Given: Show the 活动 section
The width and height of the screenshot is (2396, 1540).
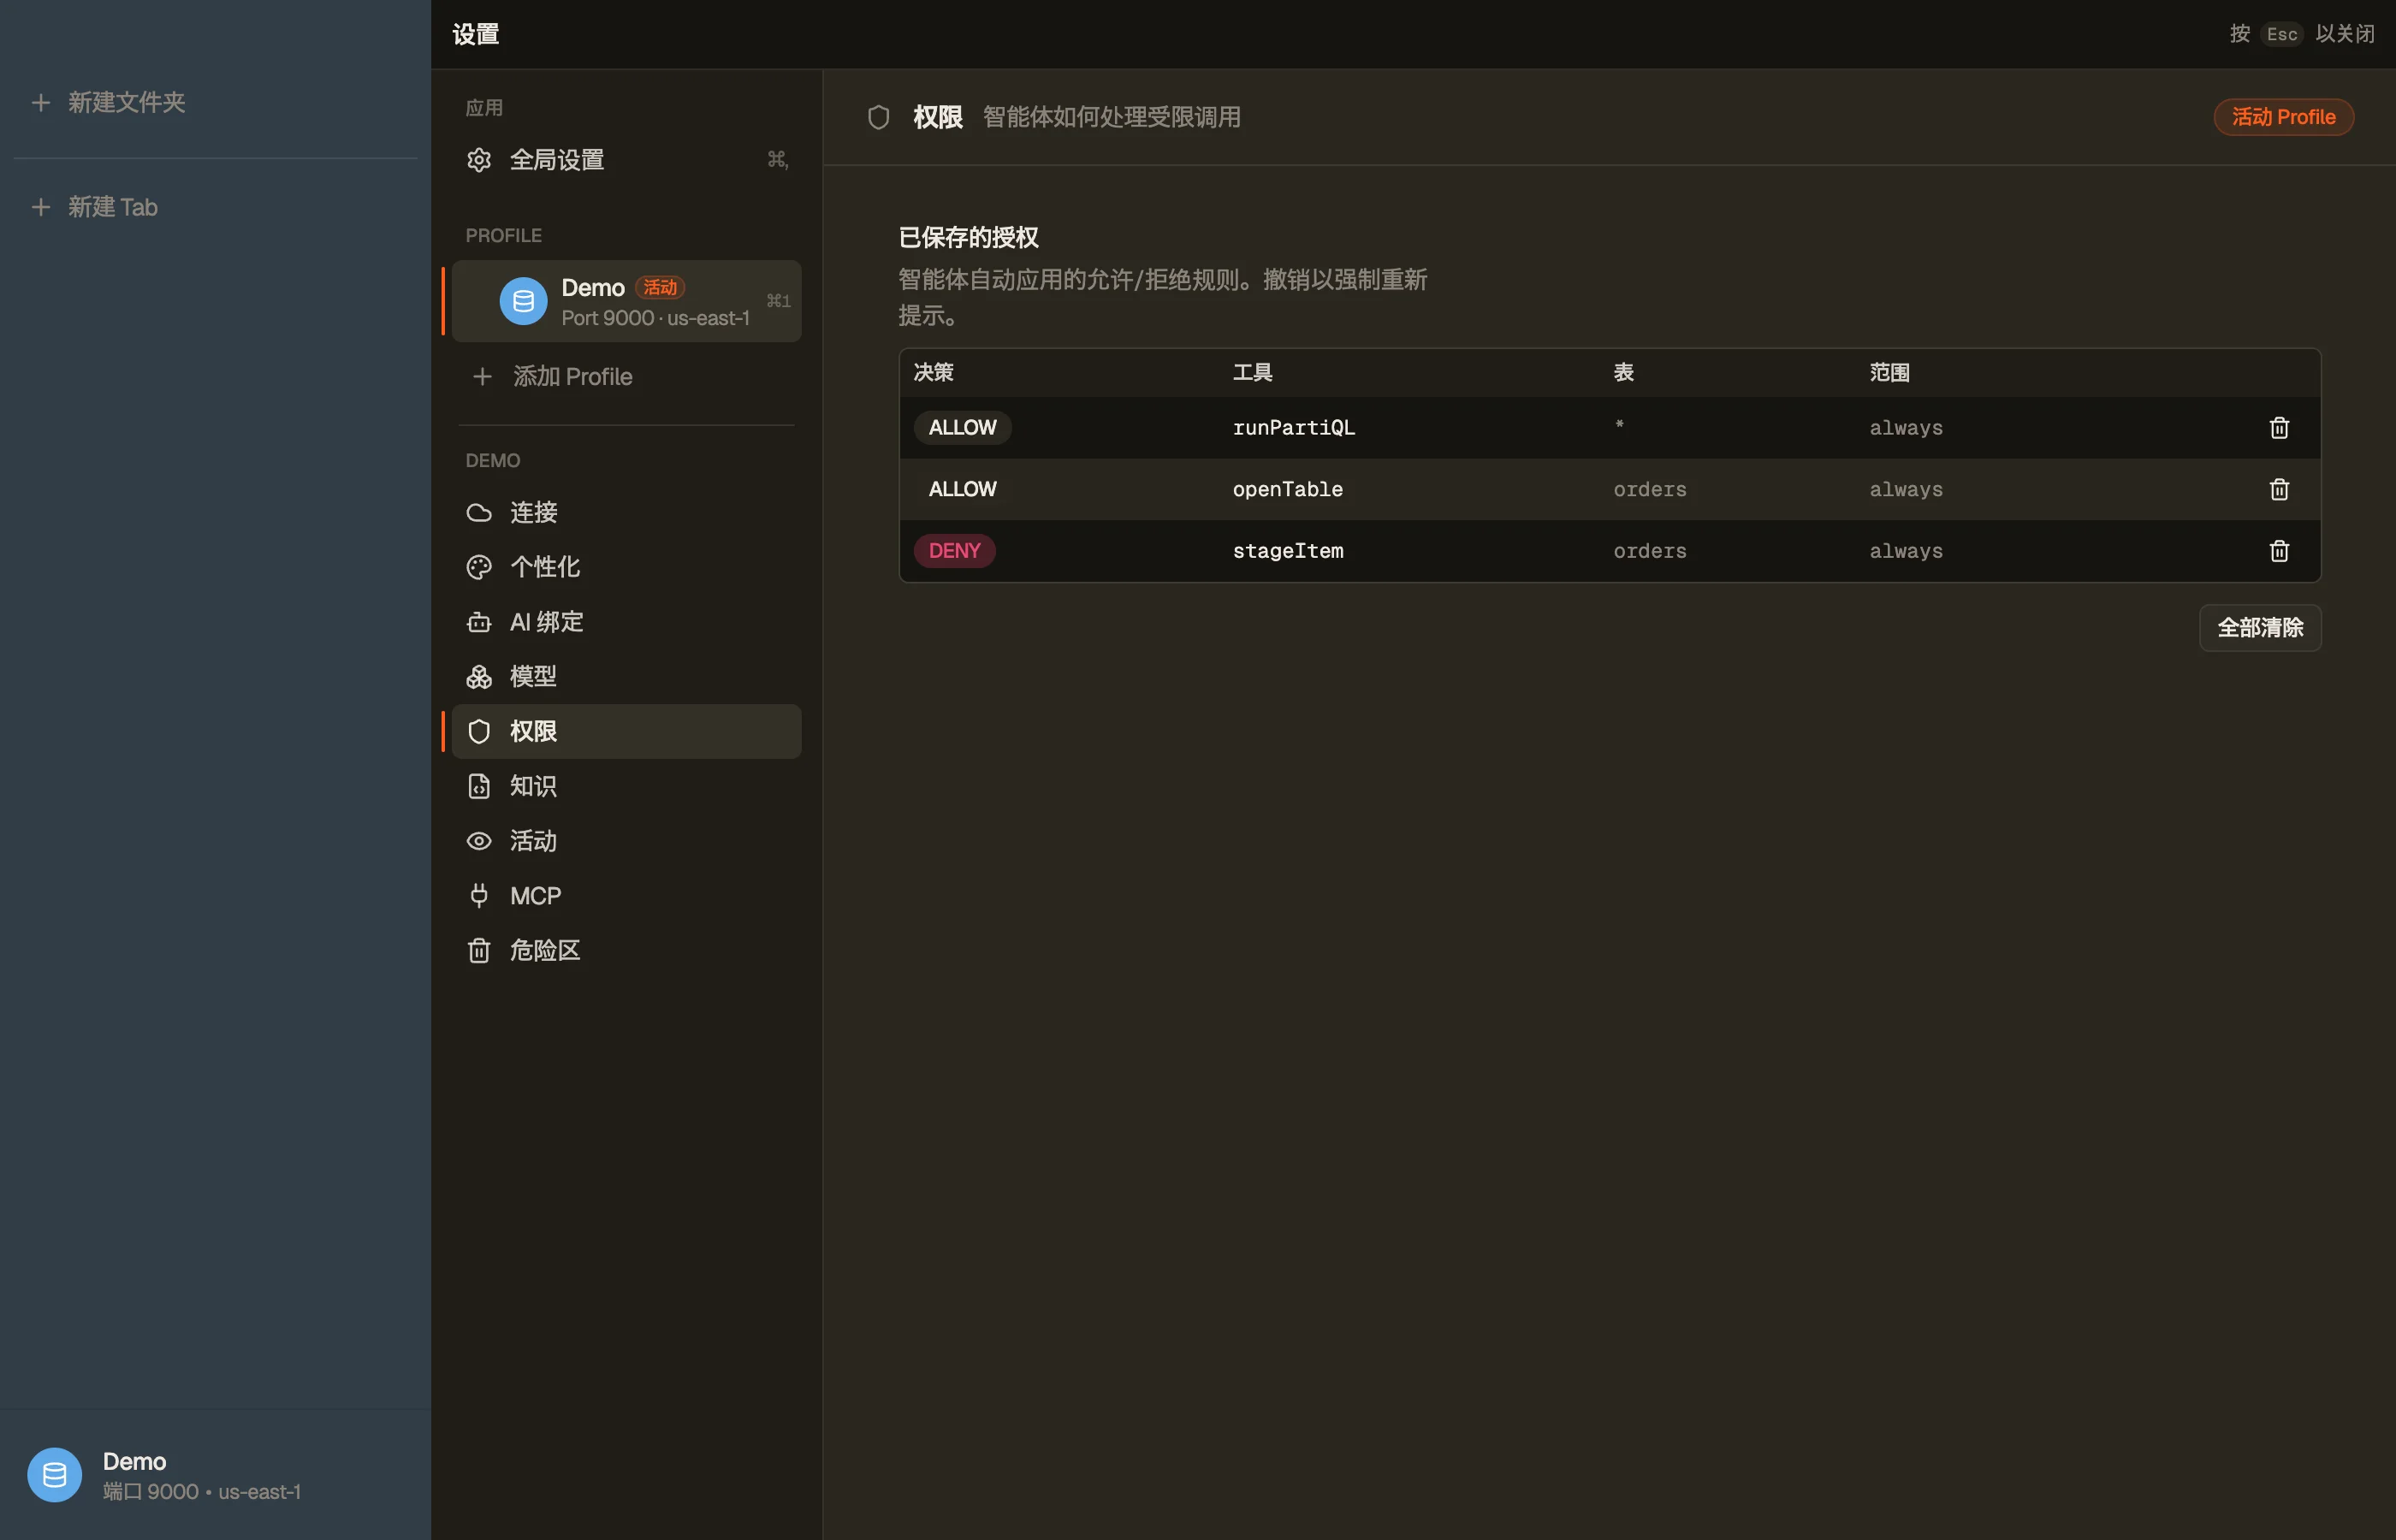Looking at the screenshot, I should 626,841.
